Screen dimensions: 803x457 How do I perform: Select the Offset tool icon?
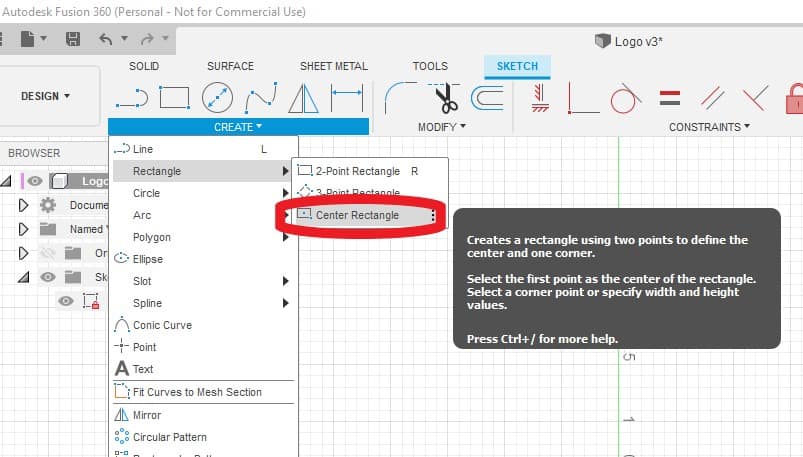(488, 98)
